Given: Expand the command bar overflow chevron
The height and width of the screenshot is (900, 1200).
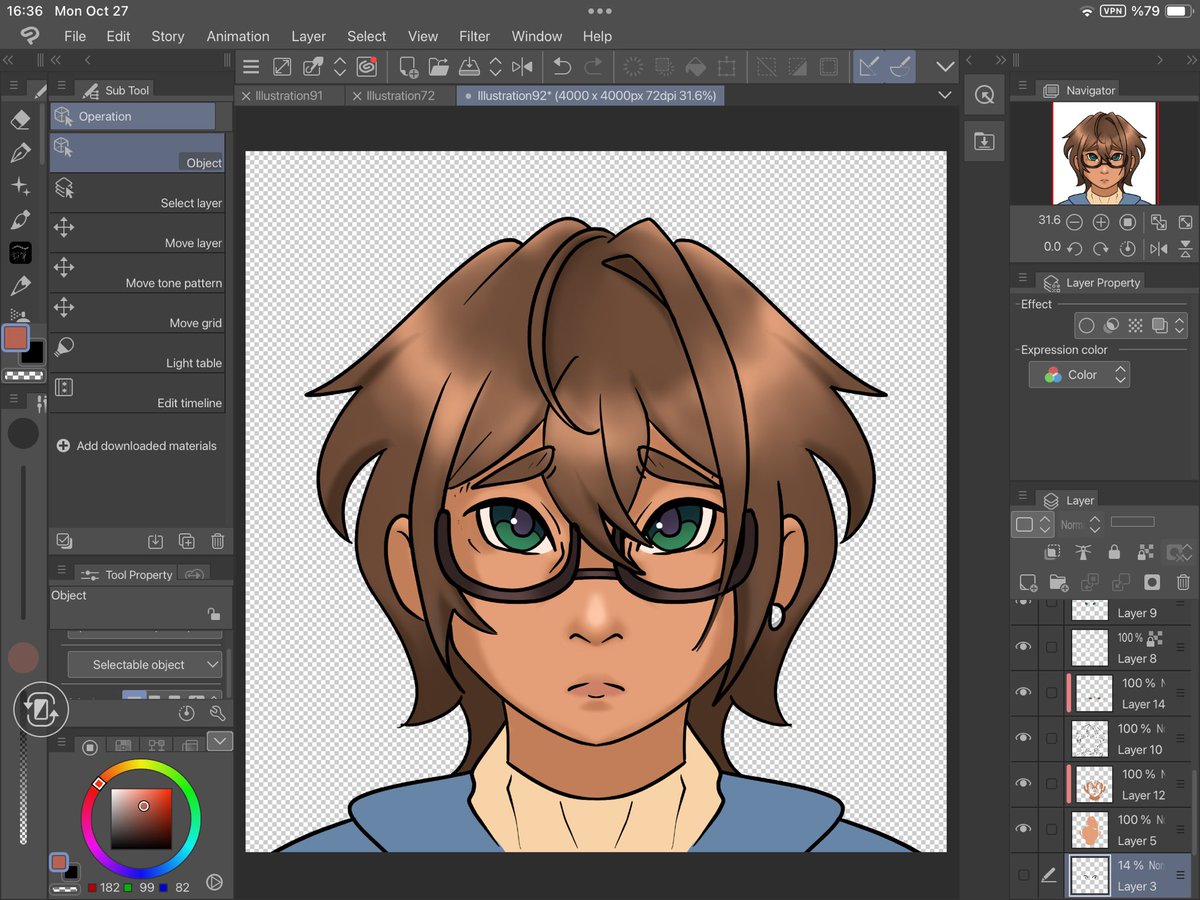Looking at the screenshot, I should (945, 67).
